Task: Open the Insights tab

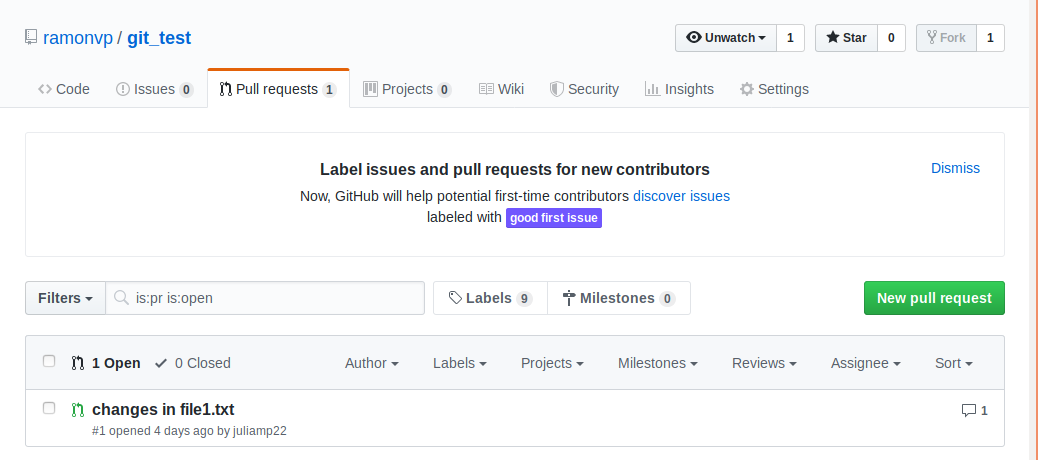Action: (679, 89)
